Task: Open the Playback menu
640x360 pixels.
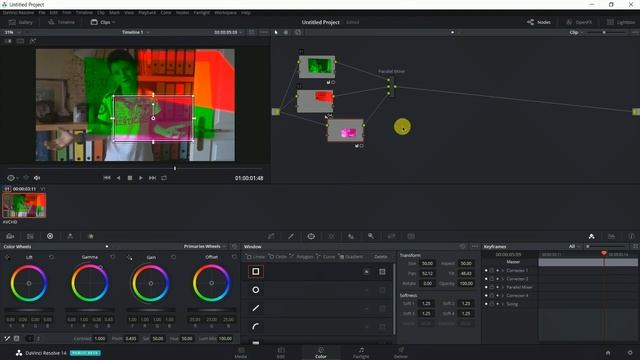Action: (147, 13)
